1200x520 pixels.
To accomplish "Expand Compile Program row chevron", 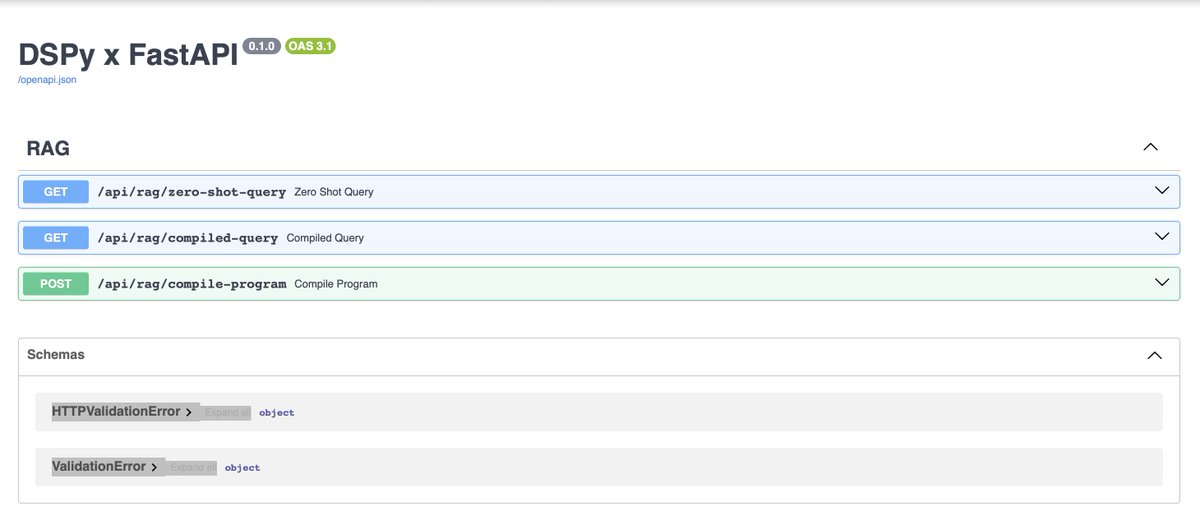I will click(1162, 282).
